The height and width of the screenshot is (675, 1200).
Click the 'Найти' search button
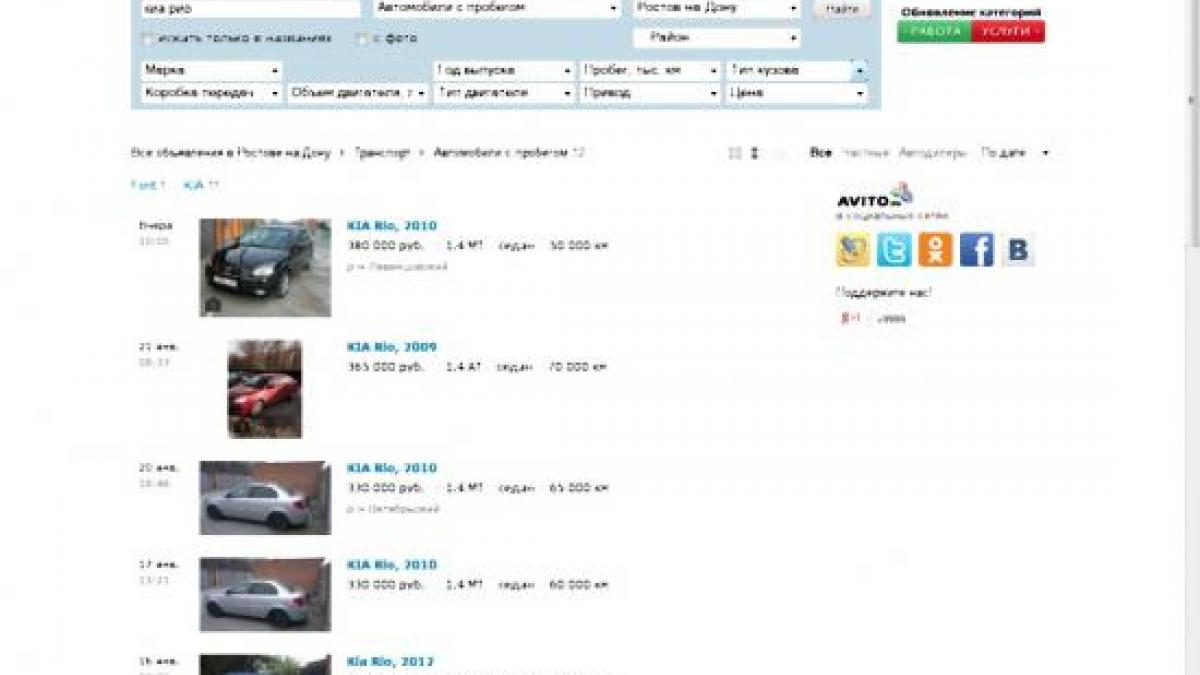click(842, 8)
